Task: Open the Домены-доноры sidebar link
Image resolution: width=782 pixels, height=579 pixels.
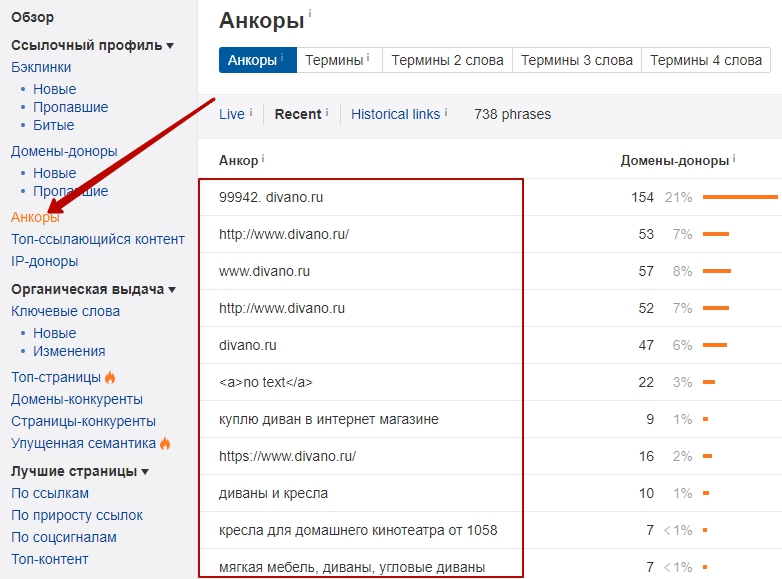Action: coord(64,151)
